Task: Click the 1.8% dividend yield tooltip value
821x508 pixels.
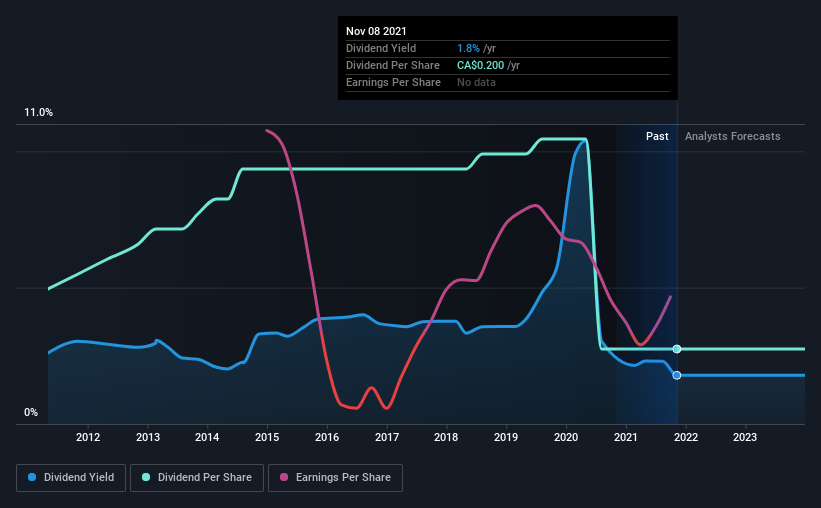Action: (468, 48)
